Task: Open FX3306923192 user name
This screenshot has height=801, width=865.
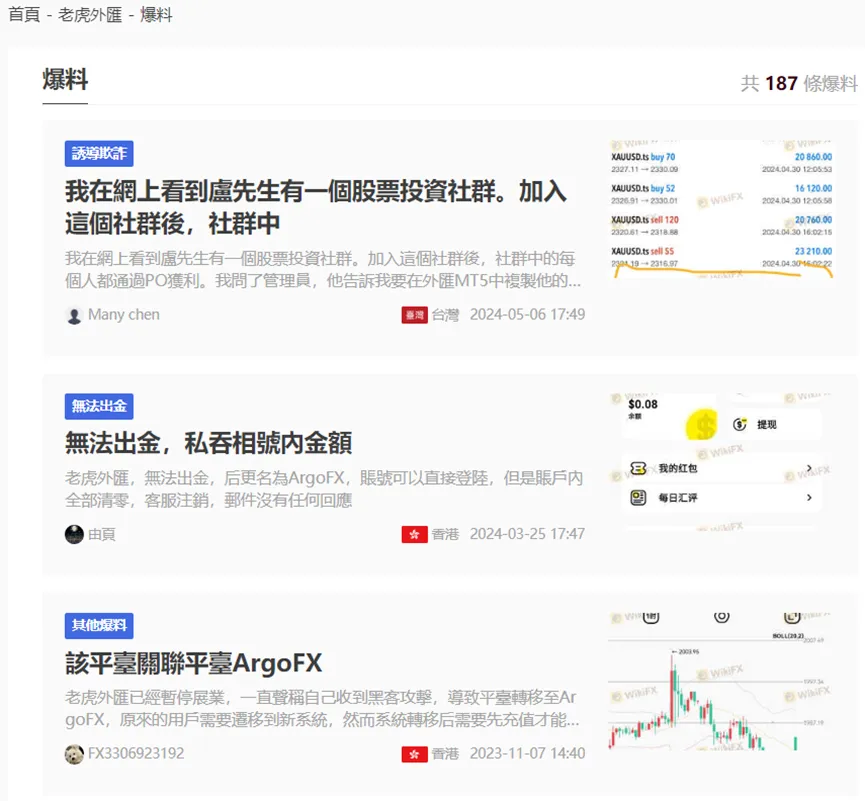Action: click(136, 754)
